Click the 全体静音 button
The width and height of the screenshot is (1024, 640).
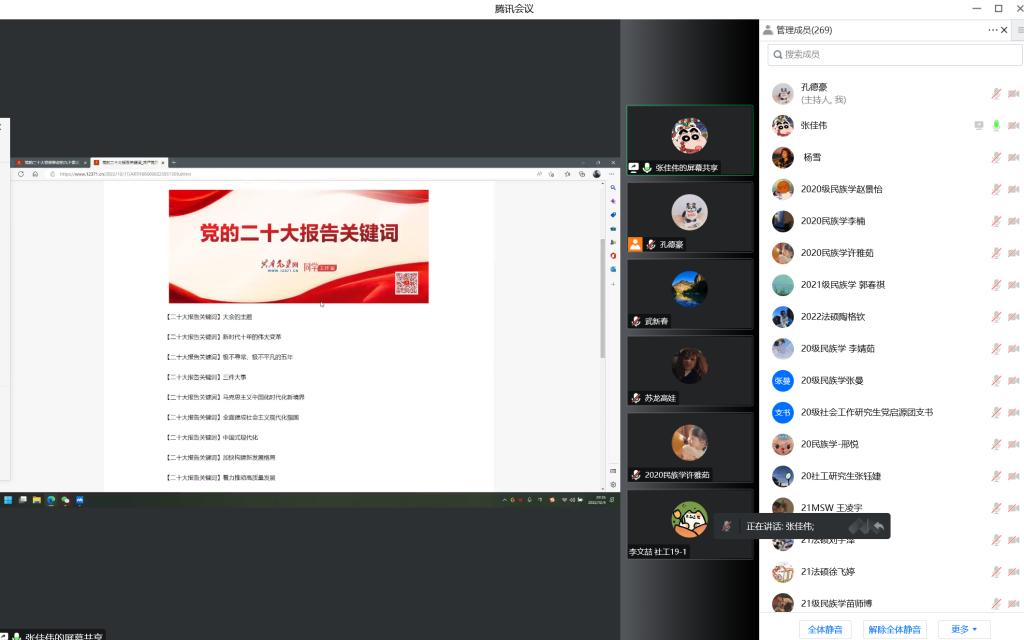point(824,629)
